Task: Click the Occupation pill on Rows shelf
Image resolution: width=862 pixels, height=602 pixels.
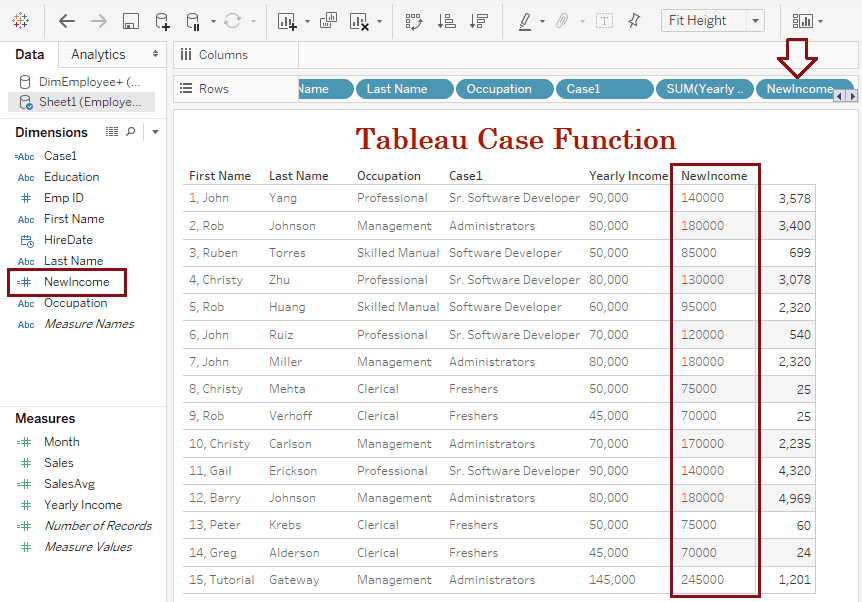Action: pos(499,89)
